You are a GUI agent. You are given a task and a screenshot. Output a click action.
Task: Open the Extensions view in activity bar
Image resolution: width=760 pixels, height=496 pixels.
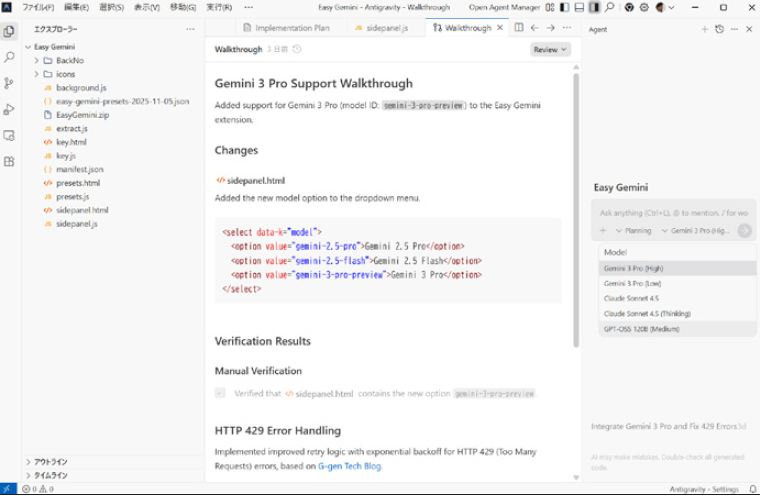tap(9, 161)
